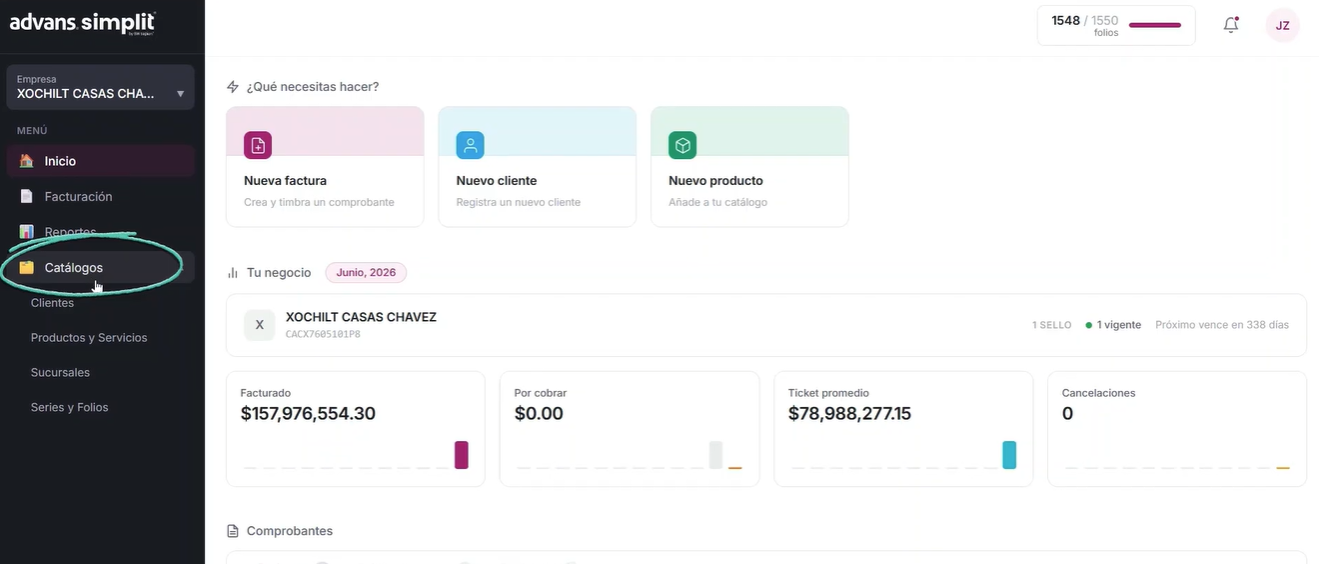Click the Catálogos folder icon
Viewport: 1319px width, 564px height.
click(27, 268)
